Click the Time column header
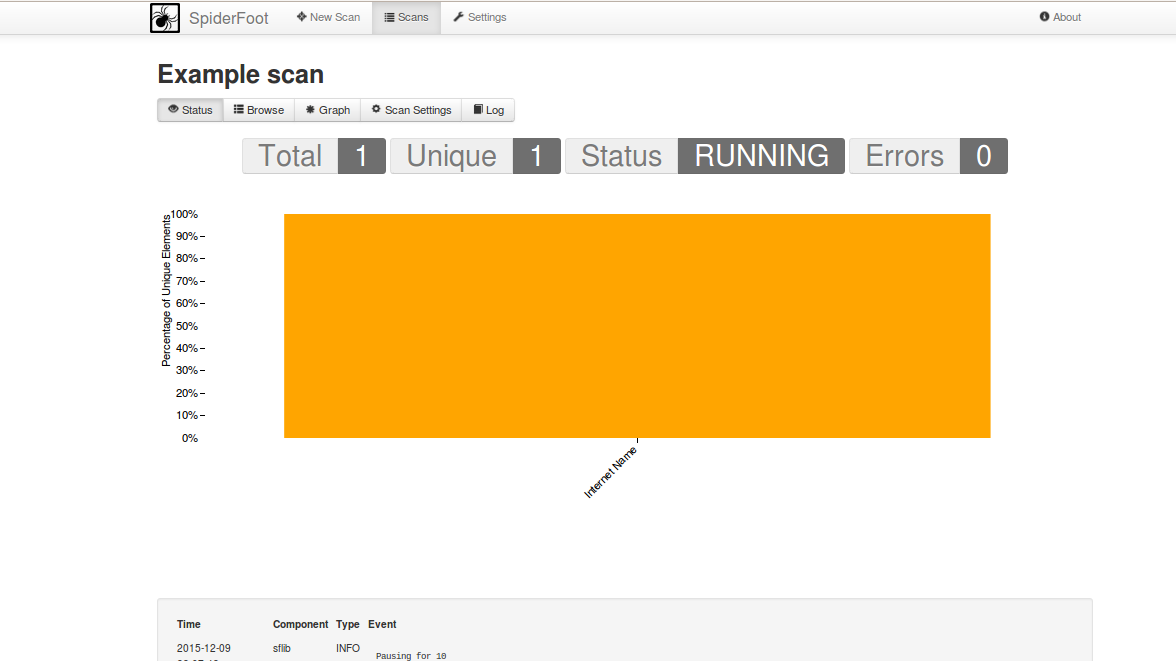1176x661 pixels. point(189,624)
